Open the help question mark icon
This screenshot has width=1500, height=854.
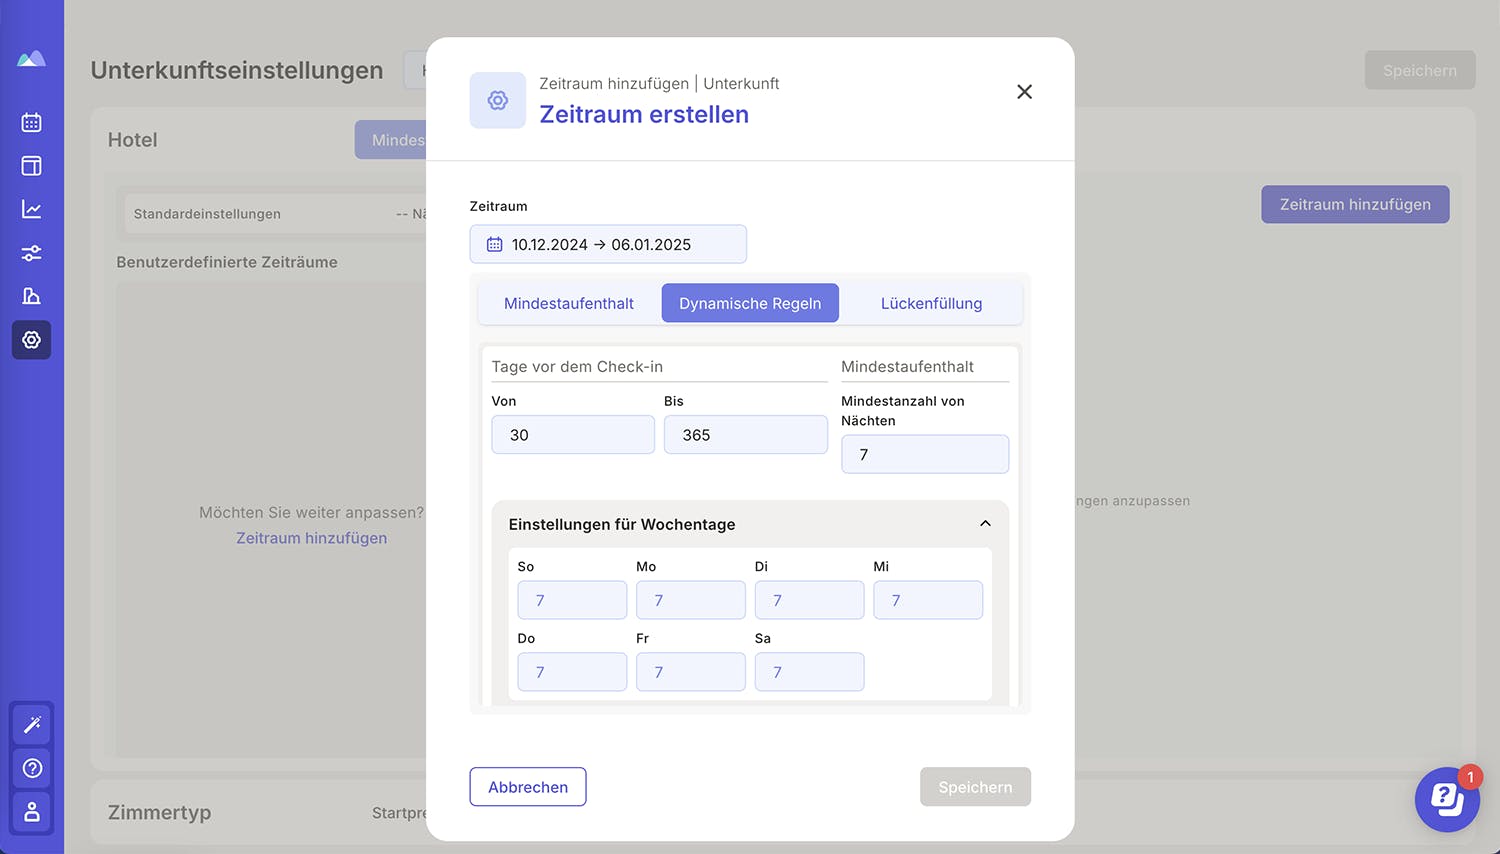[32, 768]
